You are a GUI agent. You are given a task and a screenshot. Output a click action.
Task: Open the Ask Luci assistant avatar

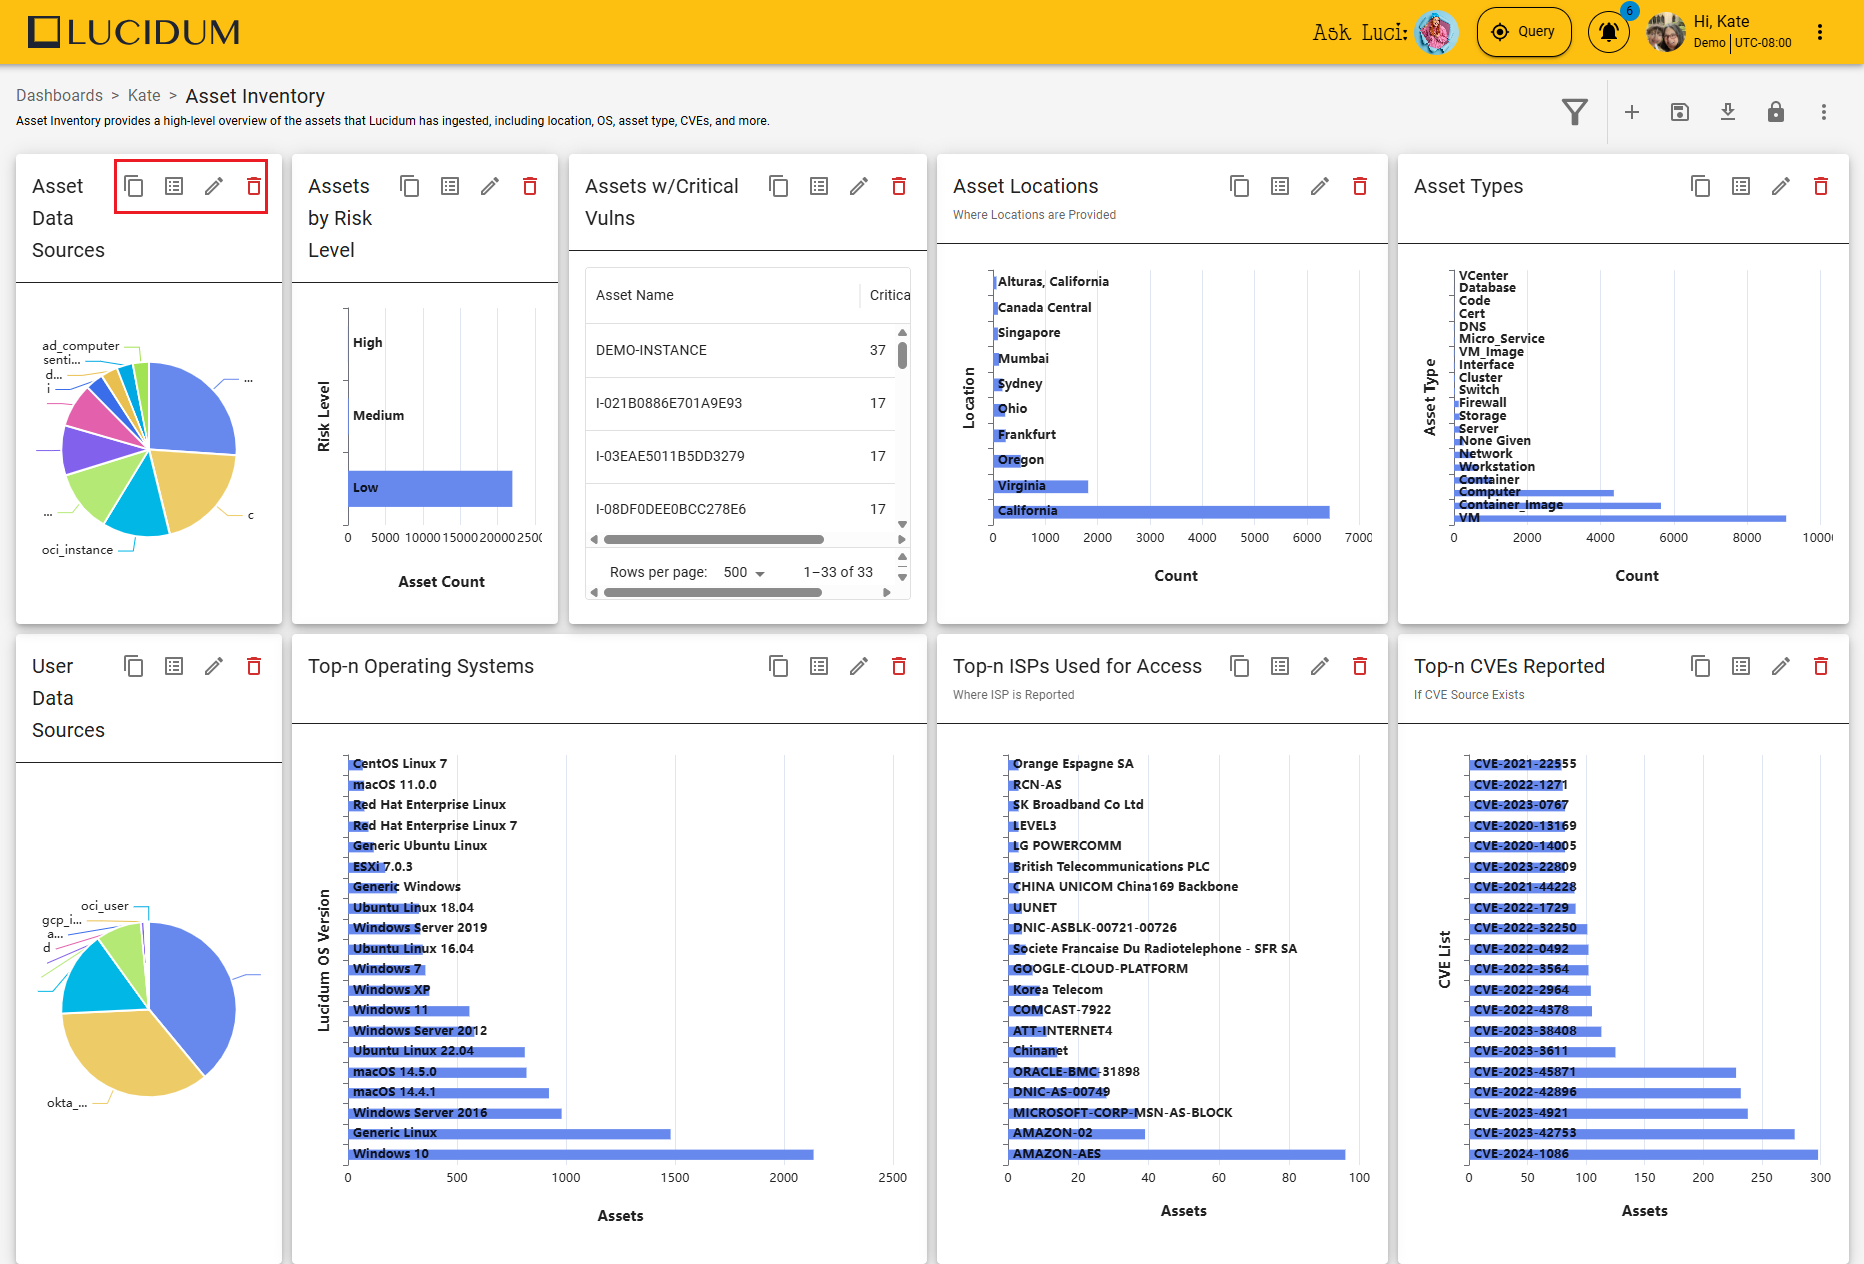coord(1437,32)
